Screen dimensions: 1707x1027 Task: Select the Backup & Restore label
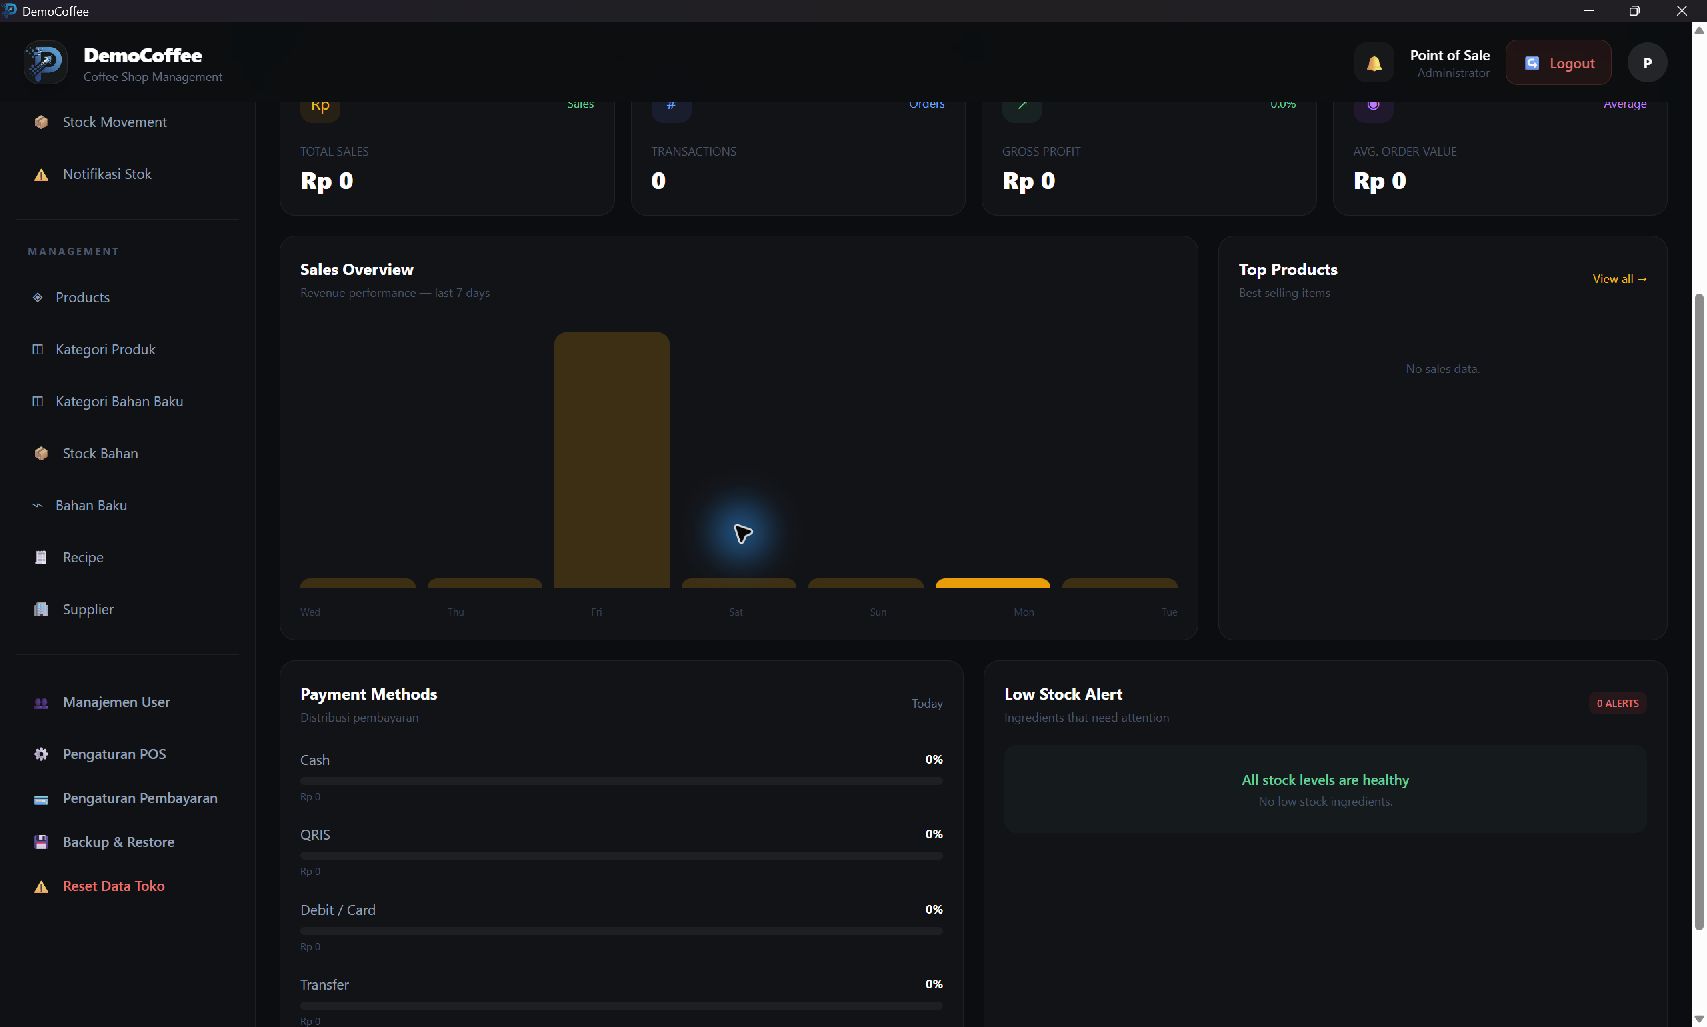[x=119, y=842]
